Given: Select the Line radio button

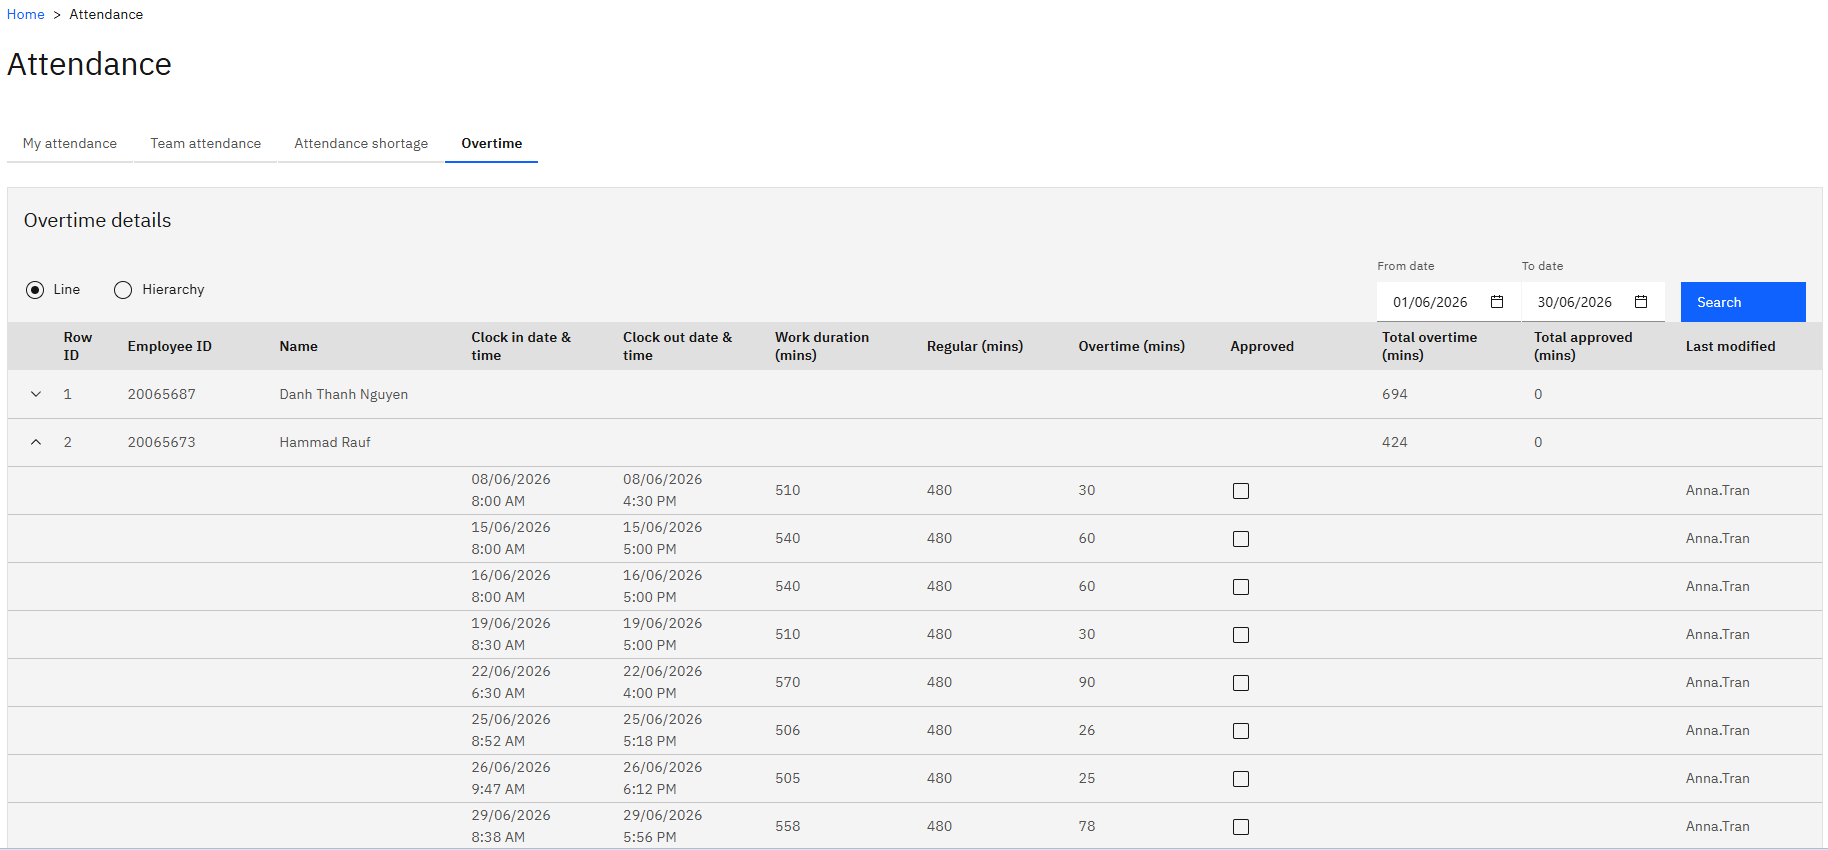Looking at the screenshot, I should pyautogui.click(x=35, y=290).
